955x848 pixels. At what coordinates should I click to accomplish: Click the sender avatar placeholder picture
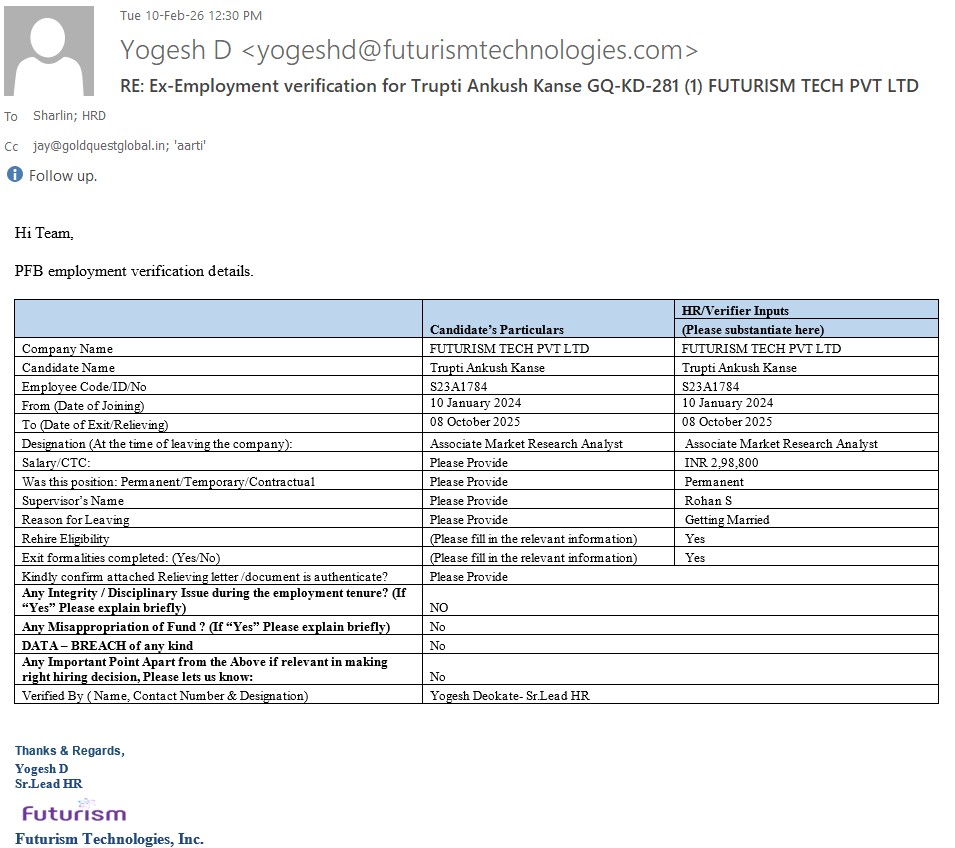[x=49, y=51]
